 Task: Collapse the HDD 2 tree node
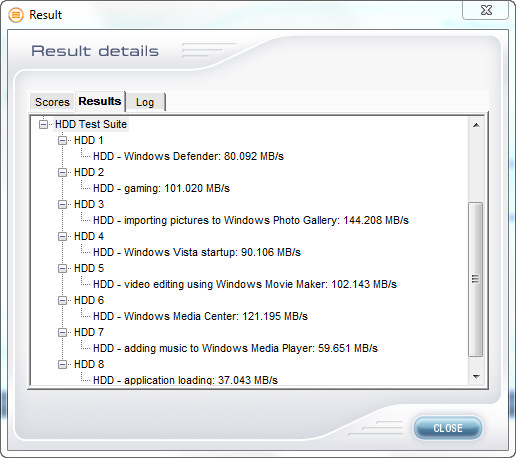click(x=62, y=172)
